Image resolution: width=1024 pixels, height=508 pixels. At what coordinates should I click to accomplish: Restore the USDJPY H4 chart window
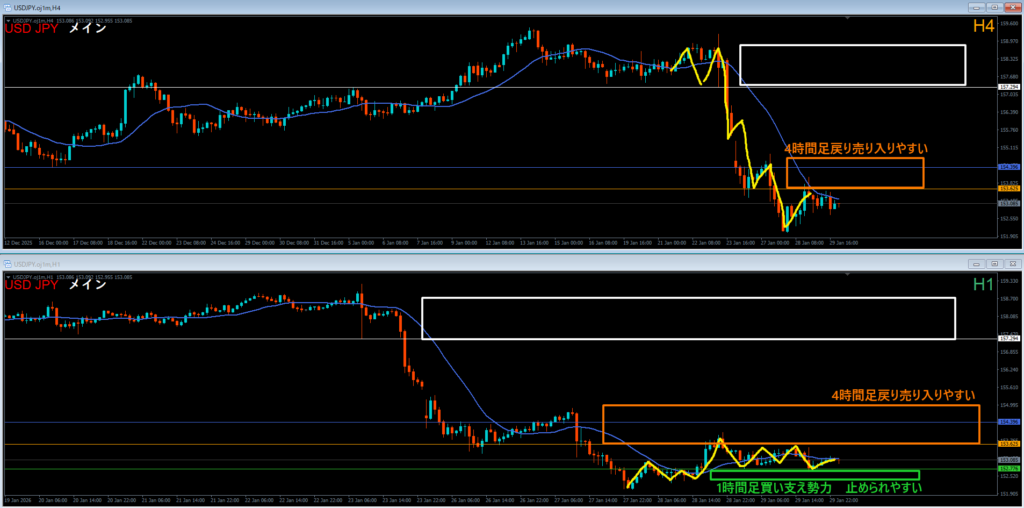(x=995, y=7)
